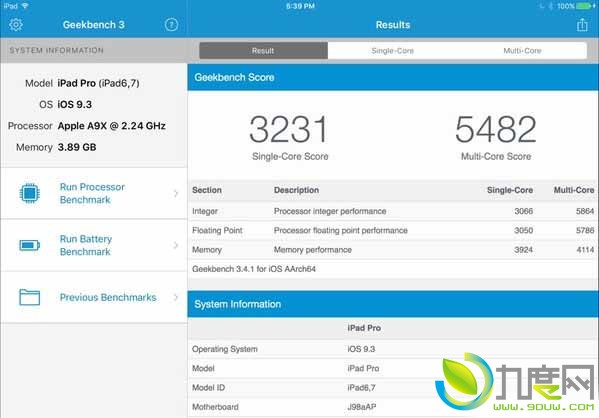Screen dimensions: 599x418
Task: Tap the previous benchmarks folder icon
Action: (x=29, y=297)
